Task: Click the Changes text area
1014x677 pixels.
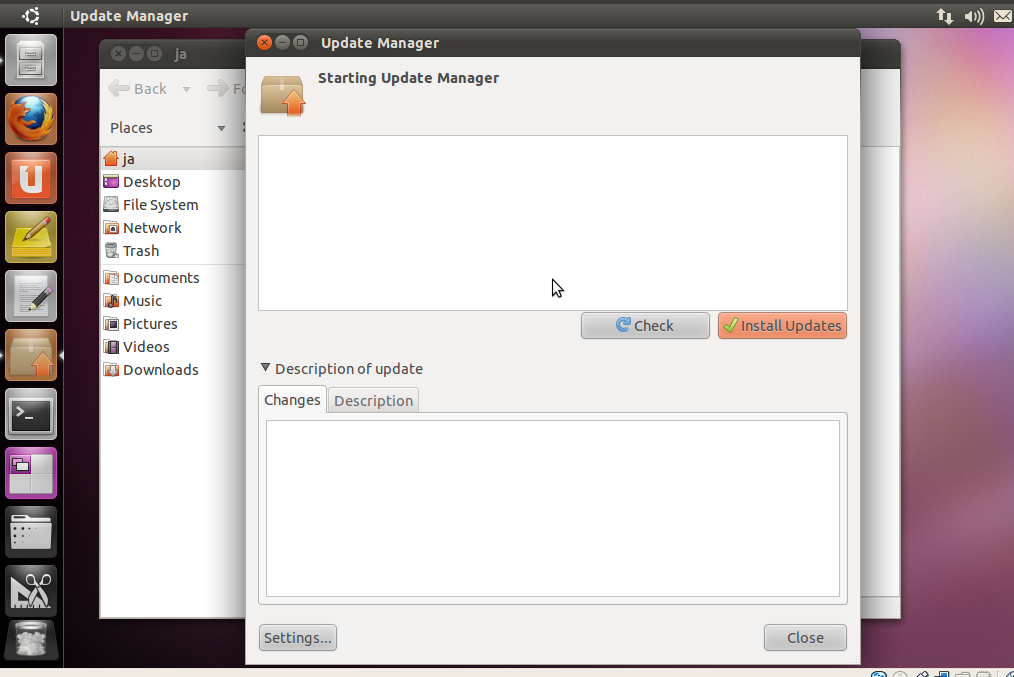Action: 553,508
